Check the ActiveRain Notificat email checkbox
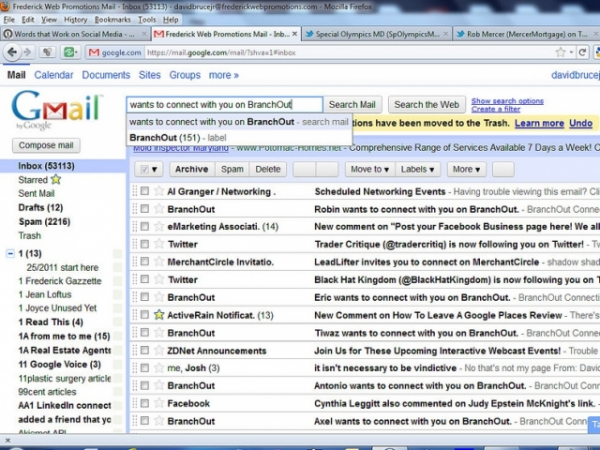Image resolution: width=600 pixels, height=450 pixels. pyautogui.click(x=145, y=315)
